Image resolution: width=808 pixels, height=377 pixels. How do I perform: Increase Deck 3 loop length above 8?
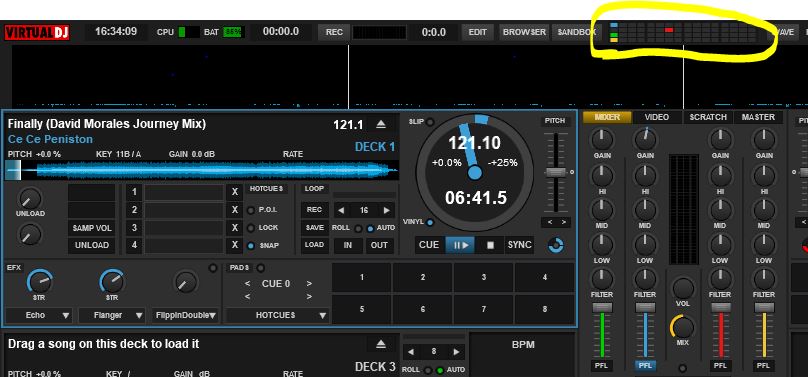[x=456, y=352]
